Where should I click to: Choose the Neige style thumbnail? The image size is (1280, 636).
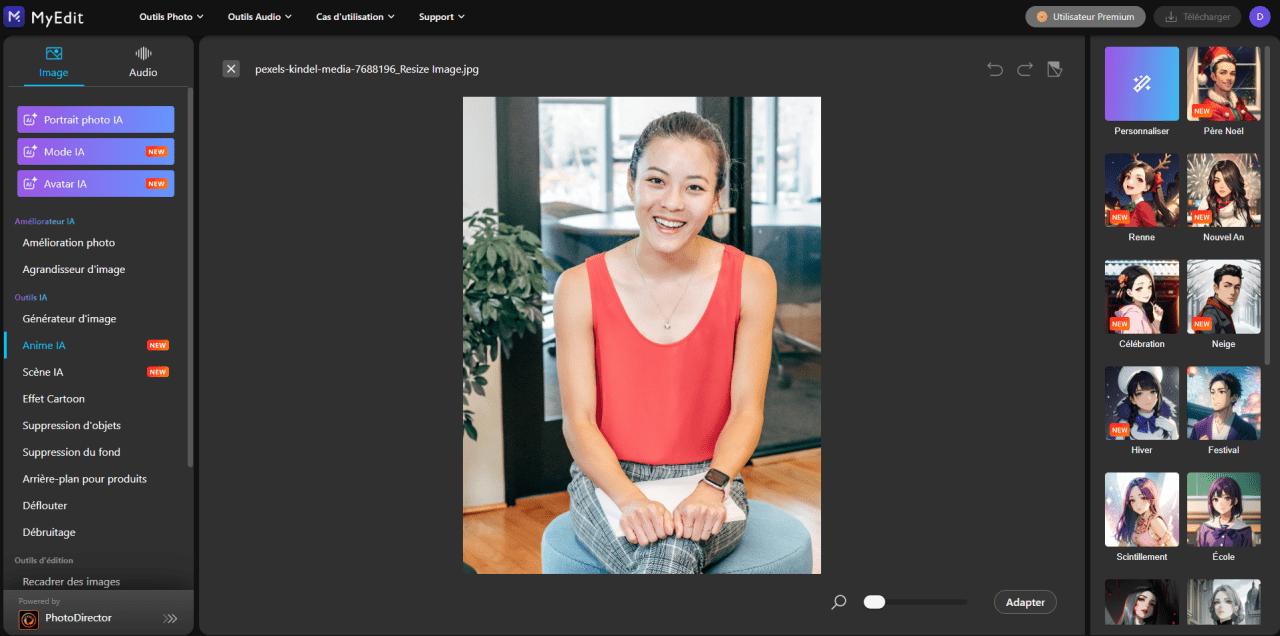point(1224,297)
